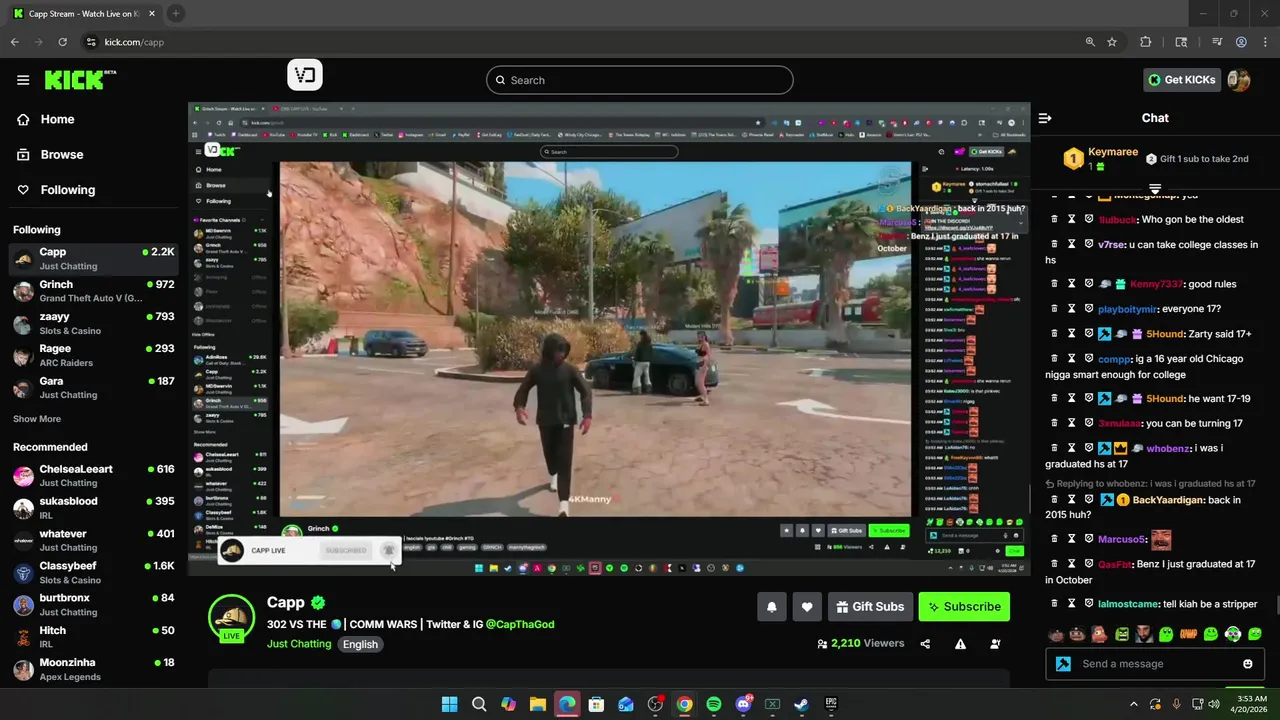Click the Kick search box

pos(640,80)
